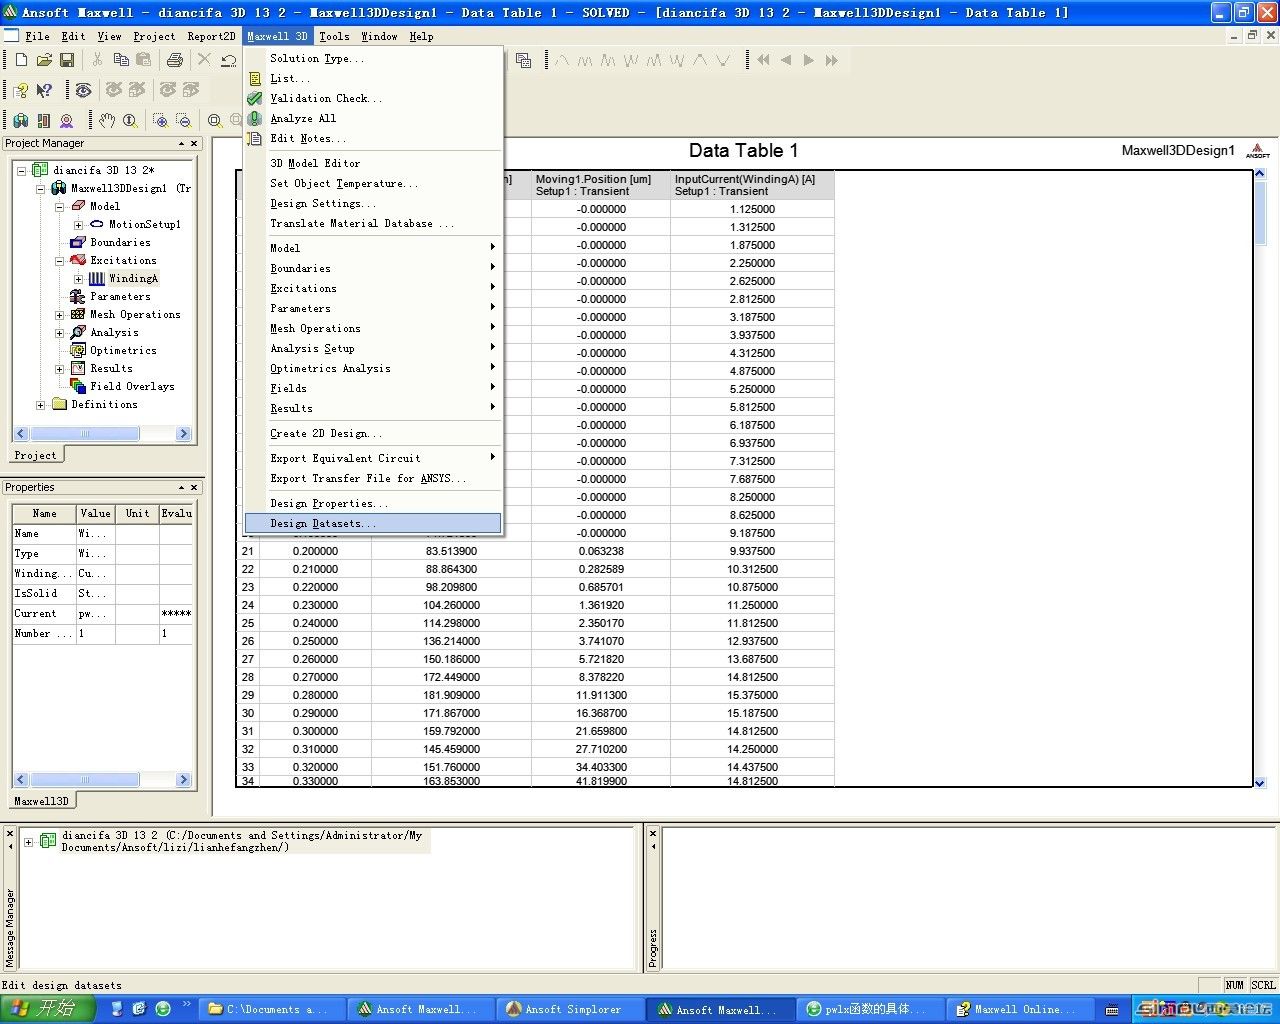
Task: Click the Print toolbar icon
Action: click(x=175, y=60)
